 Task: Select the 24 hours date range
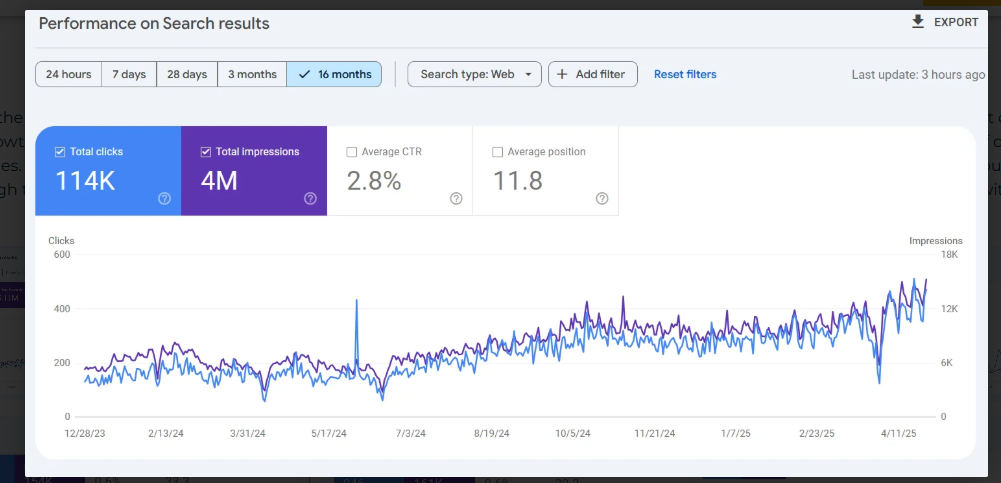pyautogui.click(x=68, y=74)
